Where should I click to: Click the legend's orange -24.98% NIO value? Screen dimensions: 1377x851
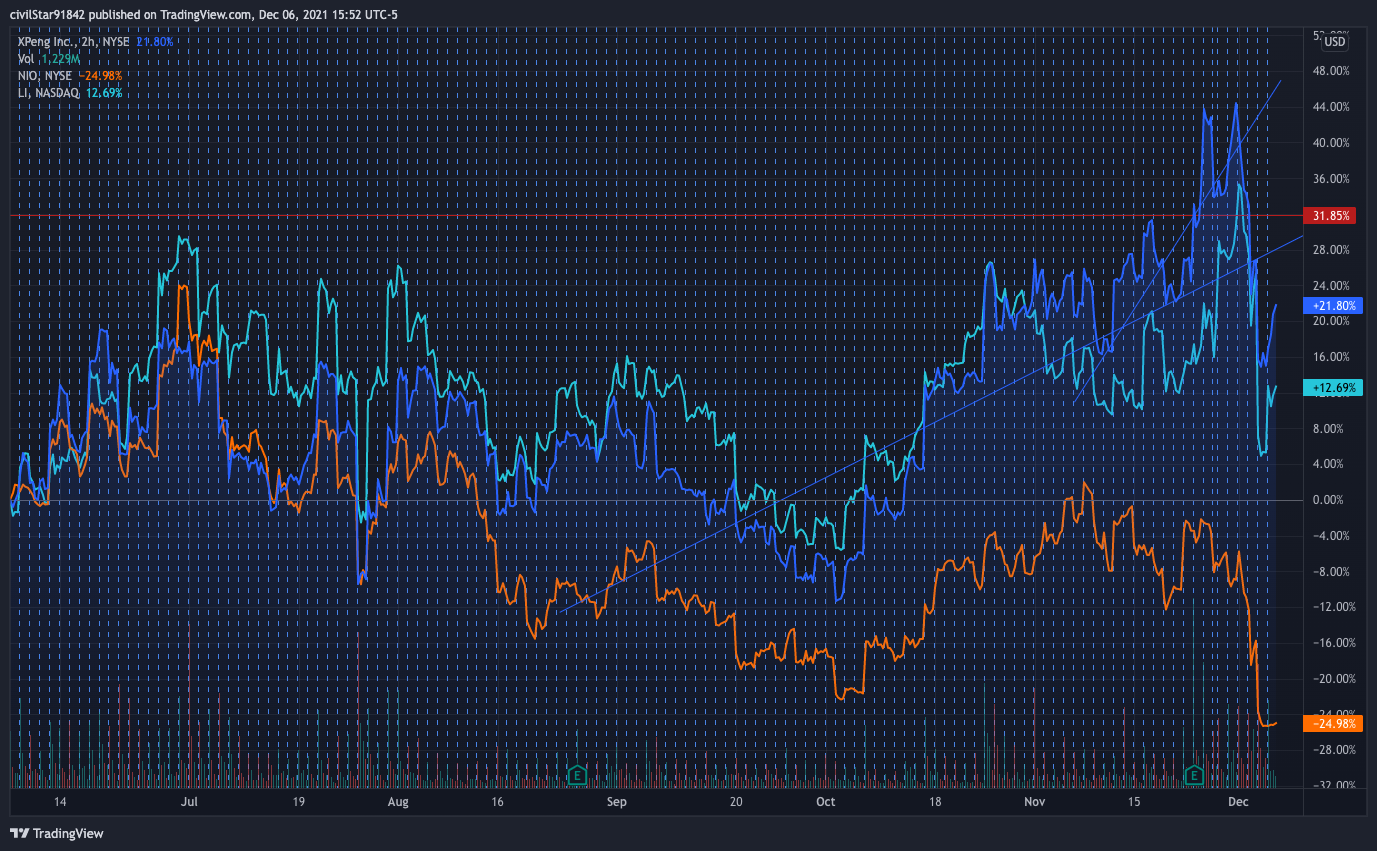pos(100,75)
